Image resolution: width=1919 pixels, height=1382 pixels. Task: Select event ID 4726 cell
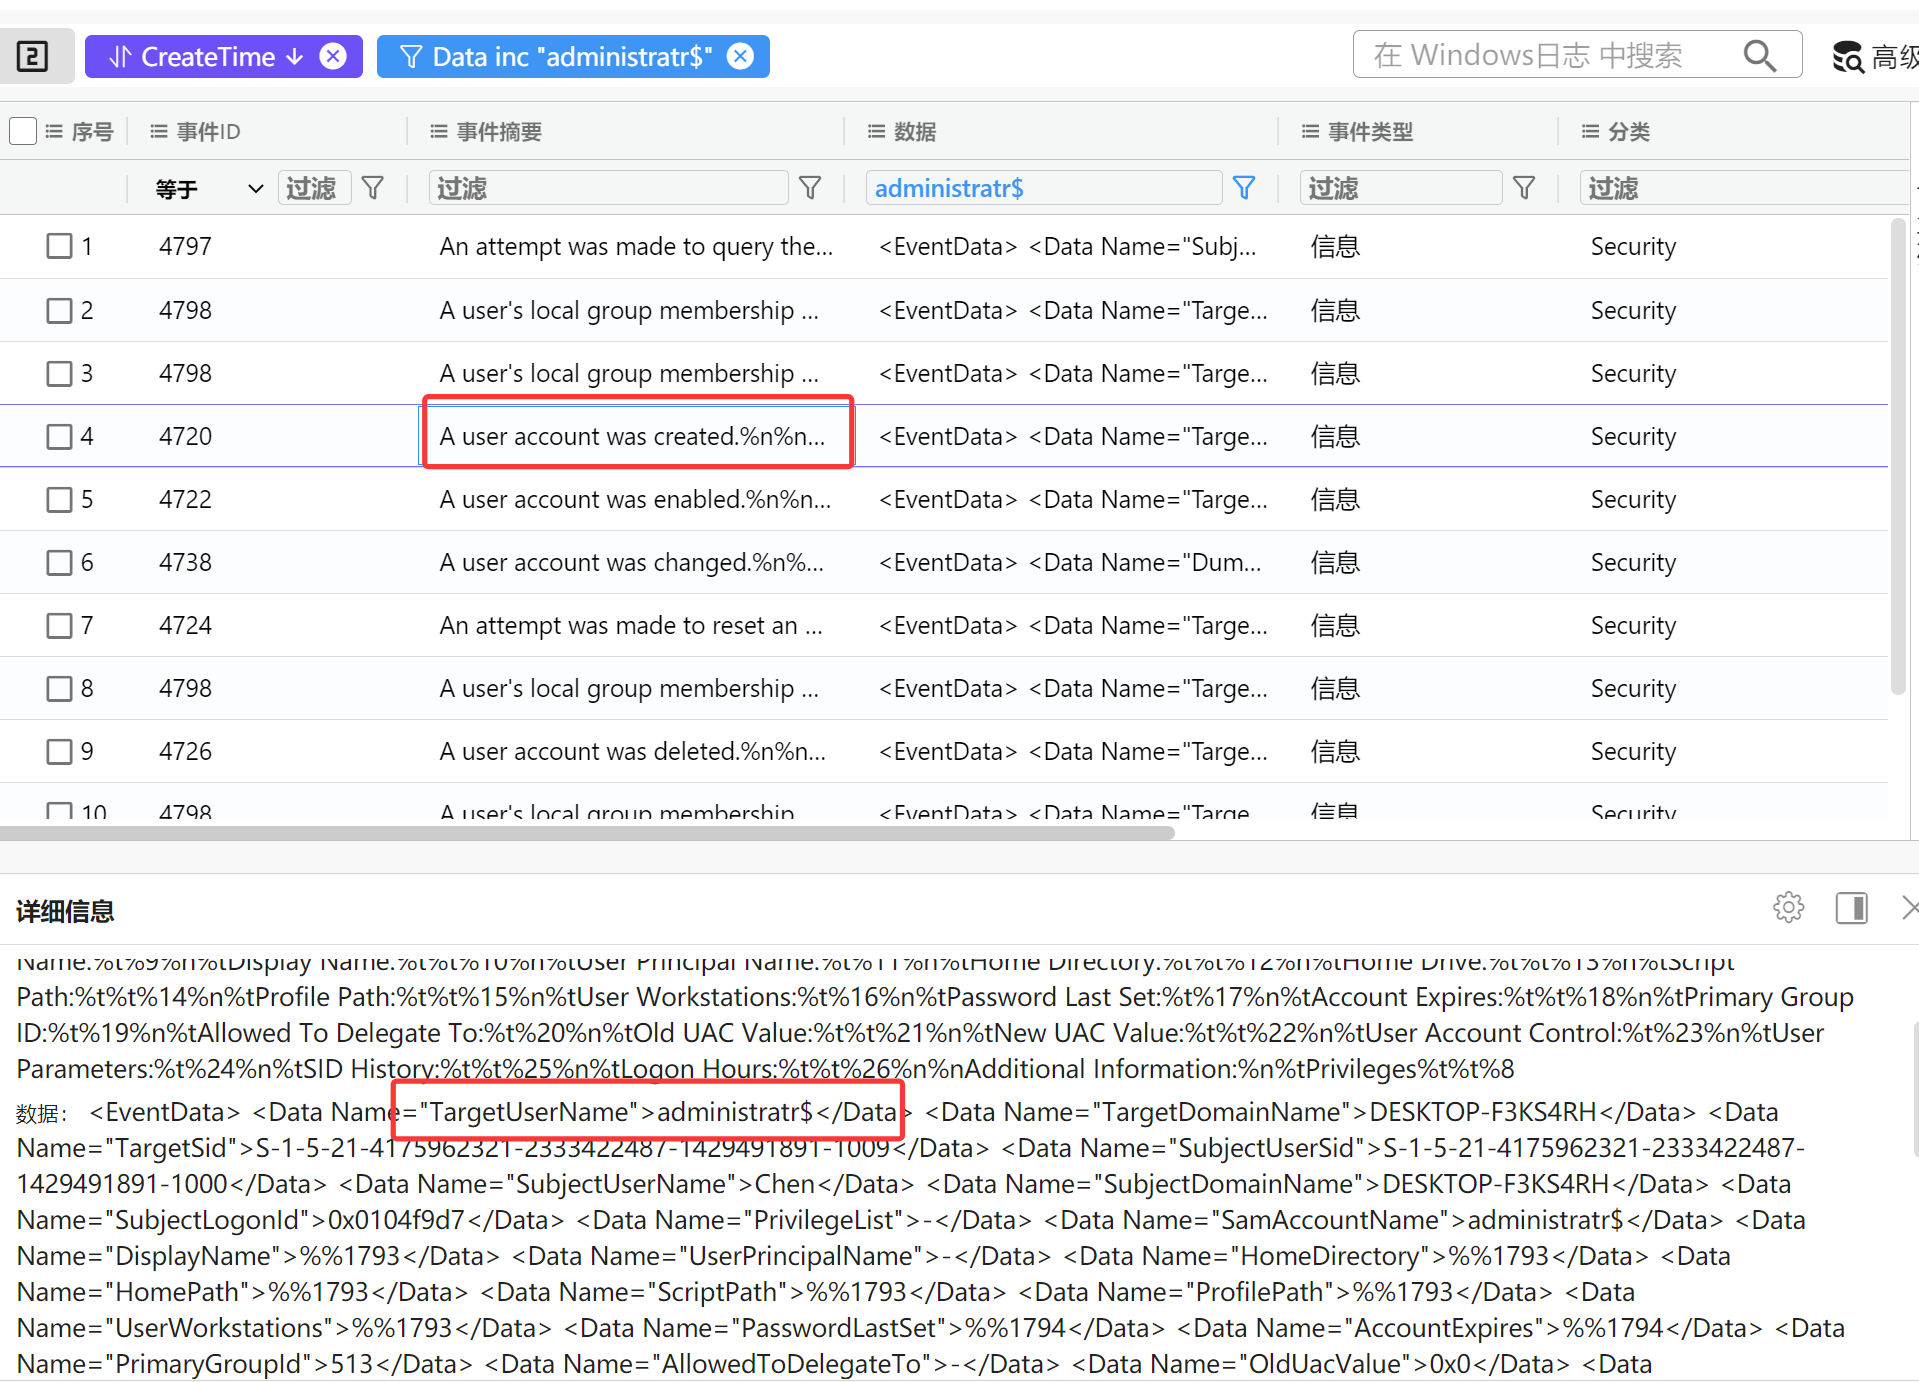point(185,751)
